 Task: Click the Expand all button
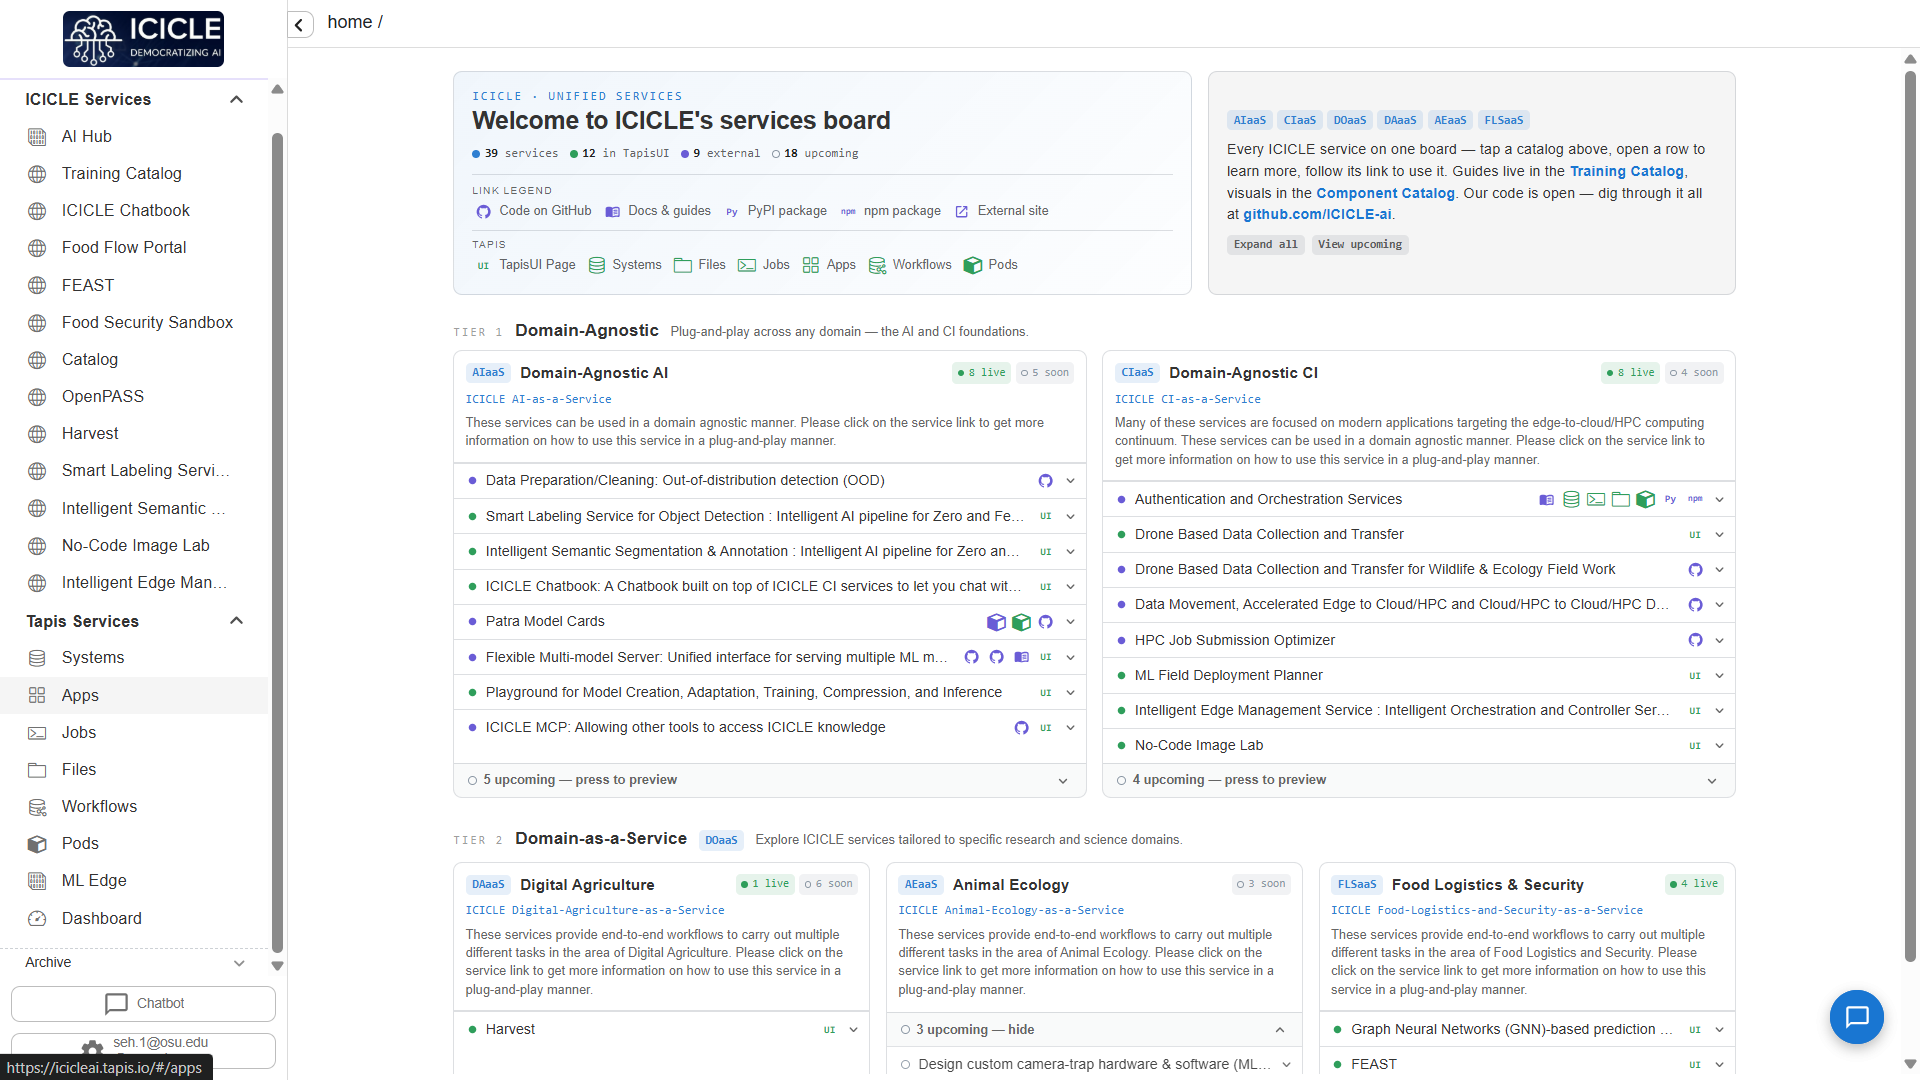coord(1266,245)
